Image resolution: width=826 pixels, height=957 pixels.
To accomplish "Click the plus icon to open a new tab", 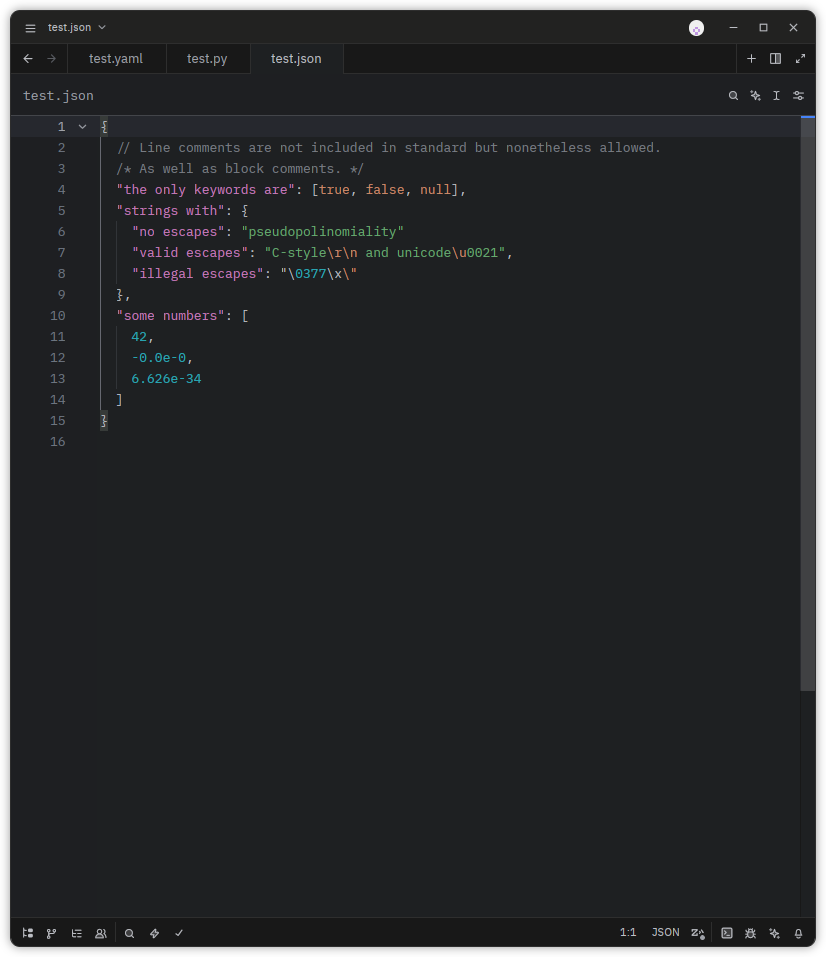I will click(752, 59).
